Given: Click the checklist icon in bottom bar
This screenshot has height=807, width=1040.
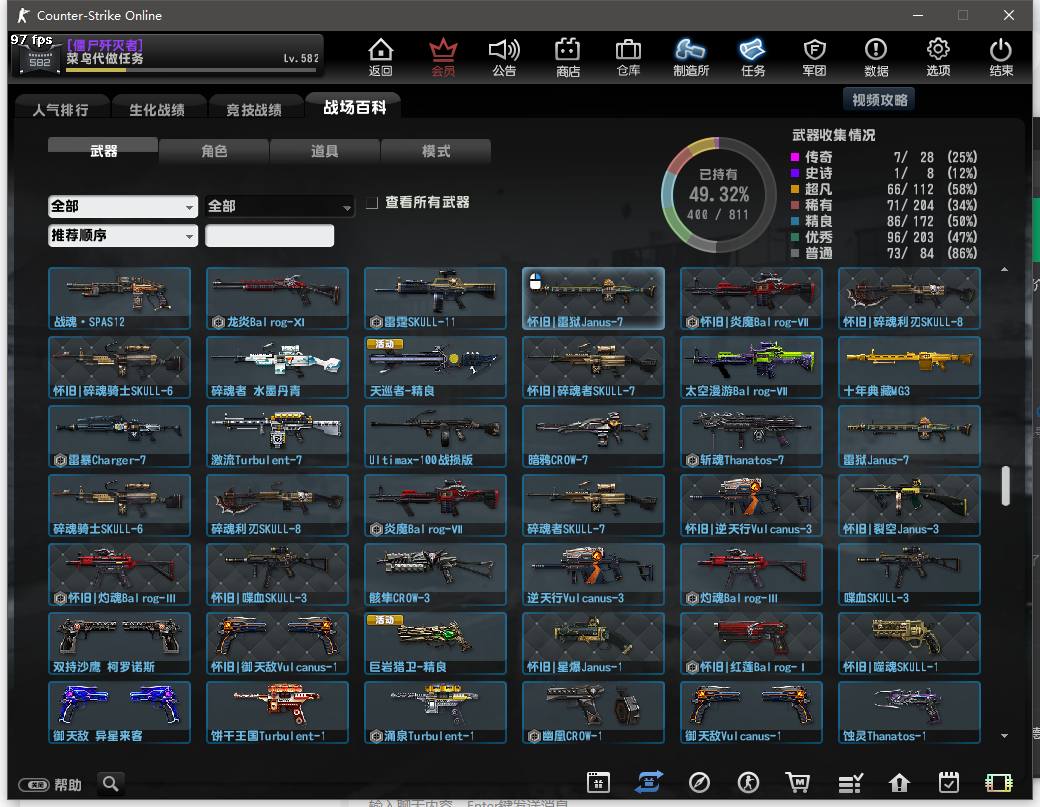Looking at the screenshot, I should [x=850, y=783].
